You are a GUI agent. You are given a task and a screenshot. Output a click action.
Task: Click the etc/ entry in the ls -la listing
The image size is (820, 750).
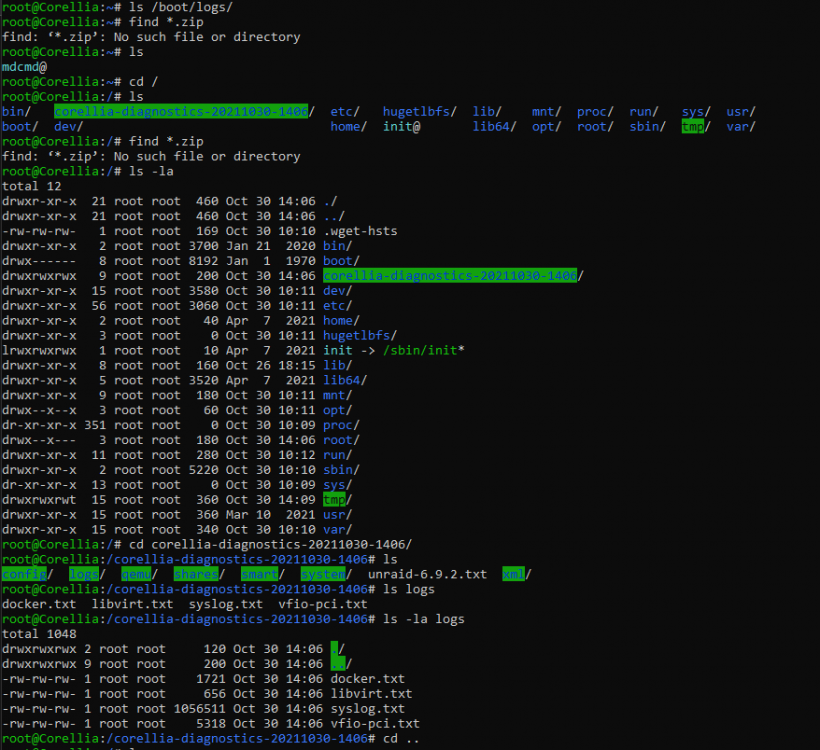point(337,305)
